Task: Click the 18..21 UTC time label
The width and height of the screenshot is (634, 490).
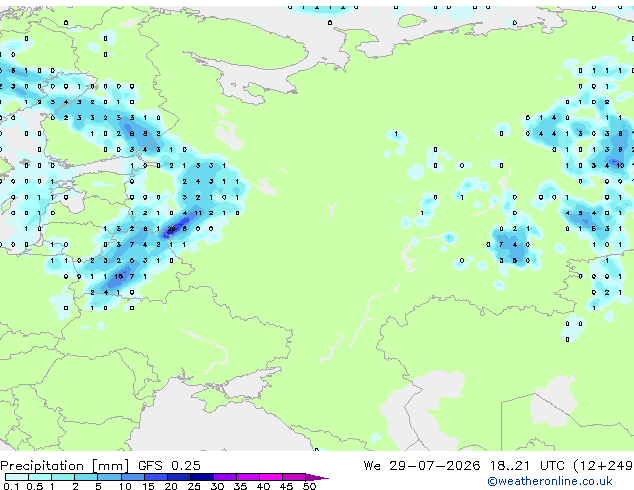Action: tap(527, 466)
